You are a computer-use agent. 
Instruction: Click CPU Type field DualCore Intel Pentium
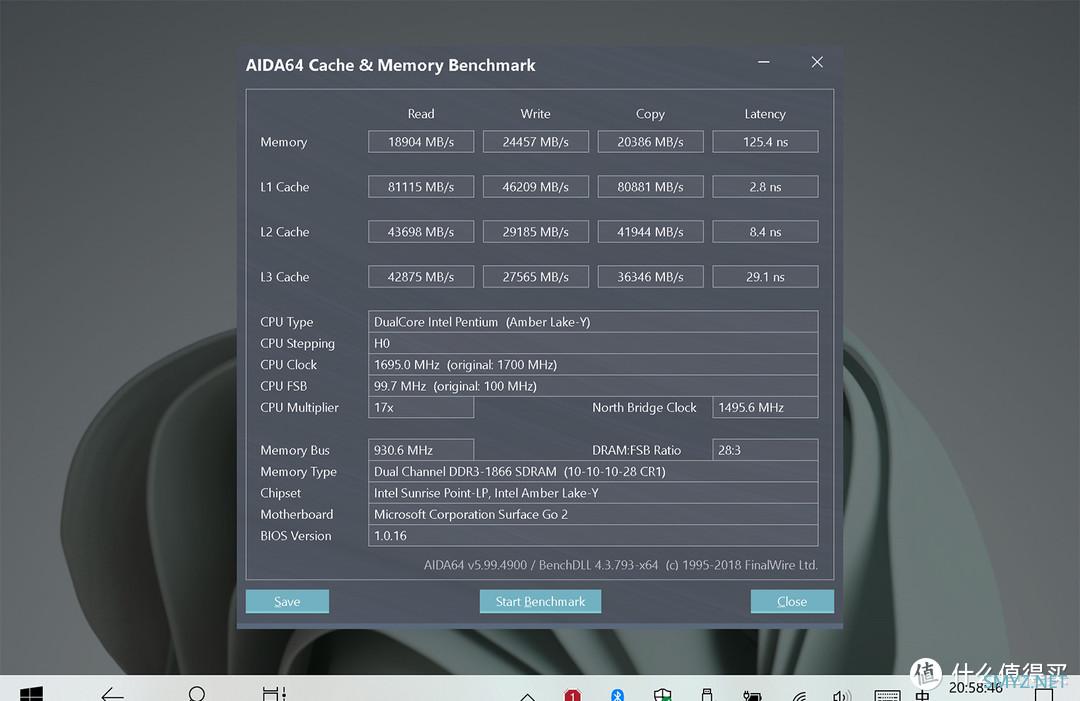tap(593, 322)
